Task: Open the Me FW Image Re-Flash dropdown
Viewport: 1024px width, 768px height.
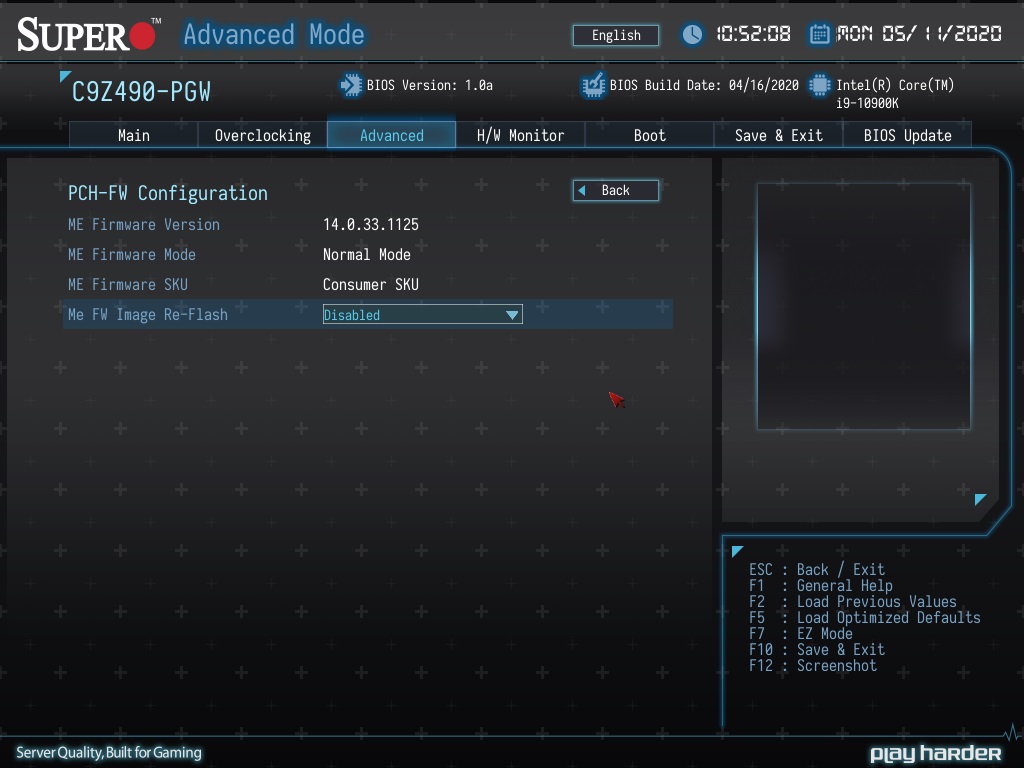Action: pyautogui.click(x=421, y=315)
